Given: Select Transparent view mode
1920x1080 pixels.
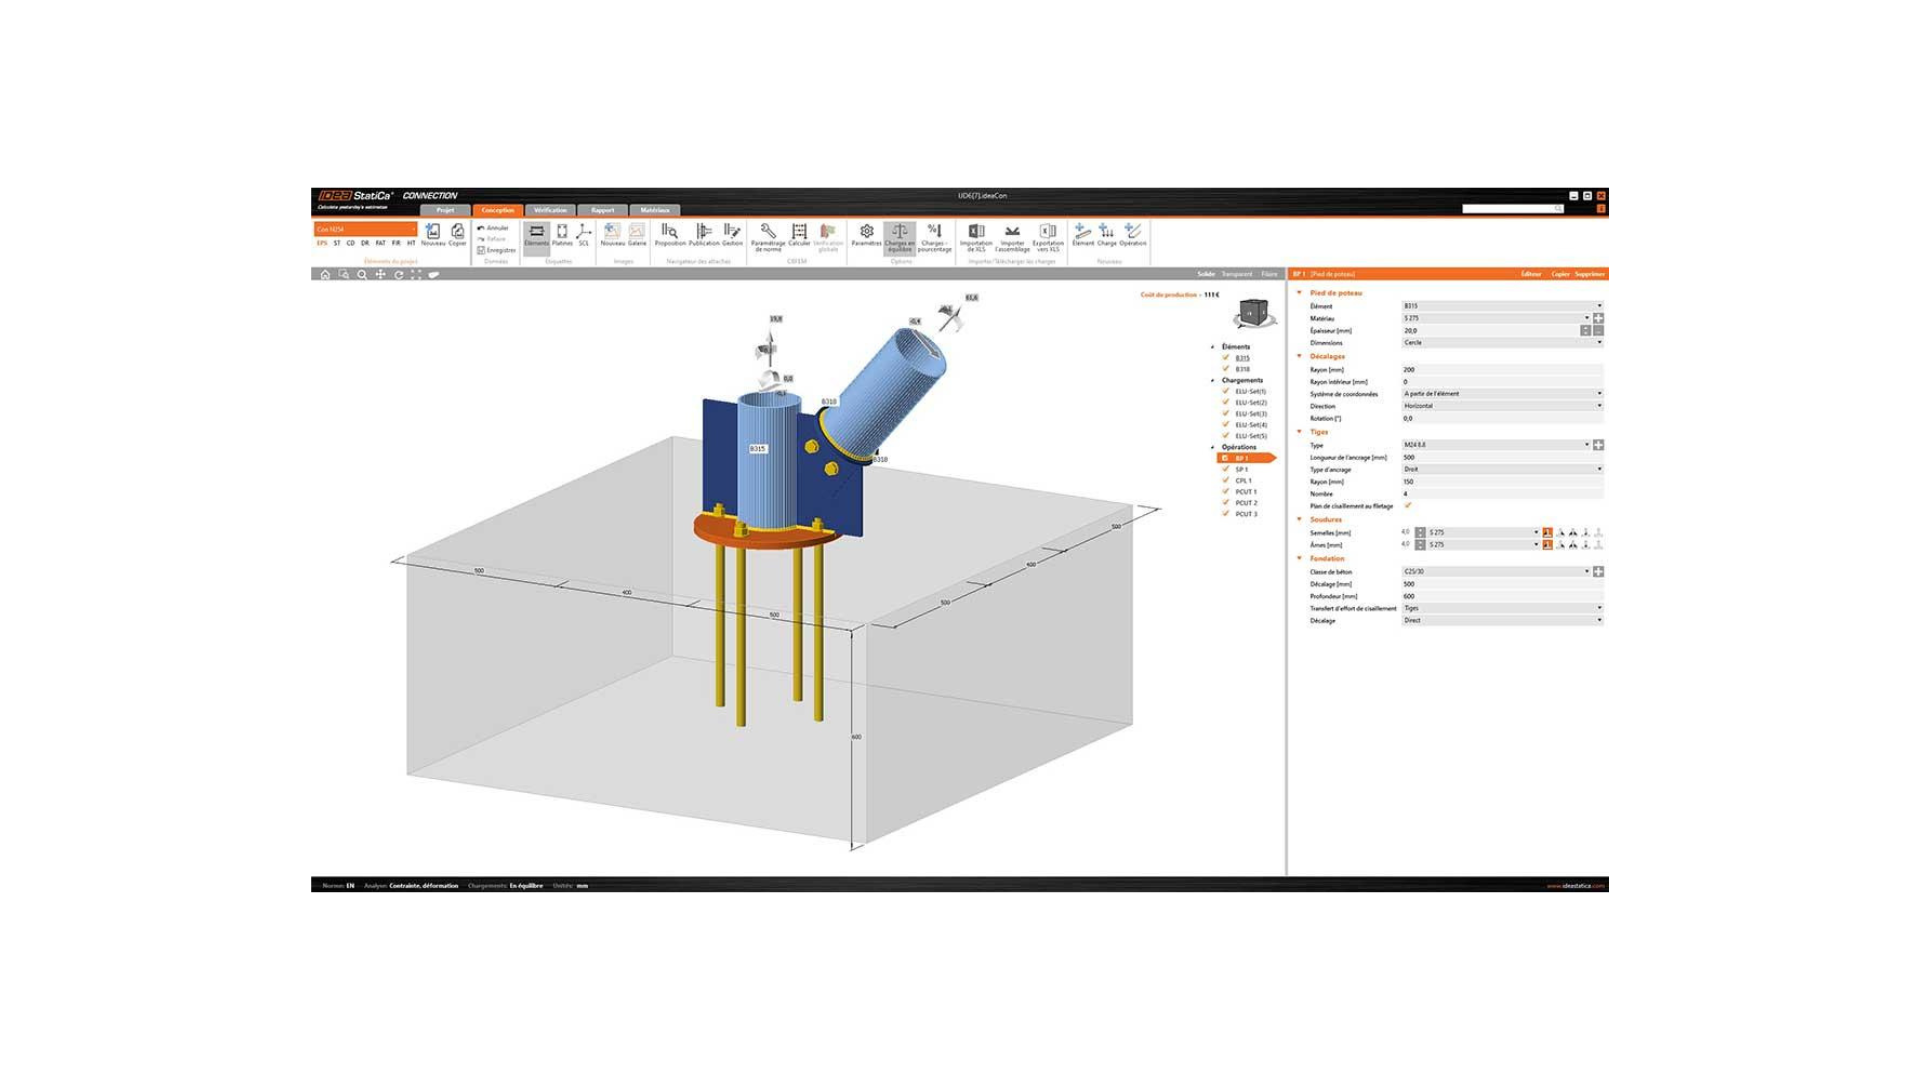Looking at the screenshot, I should click(1236, 274).
